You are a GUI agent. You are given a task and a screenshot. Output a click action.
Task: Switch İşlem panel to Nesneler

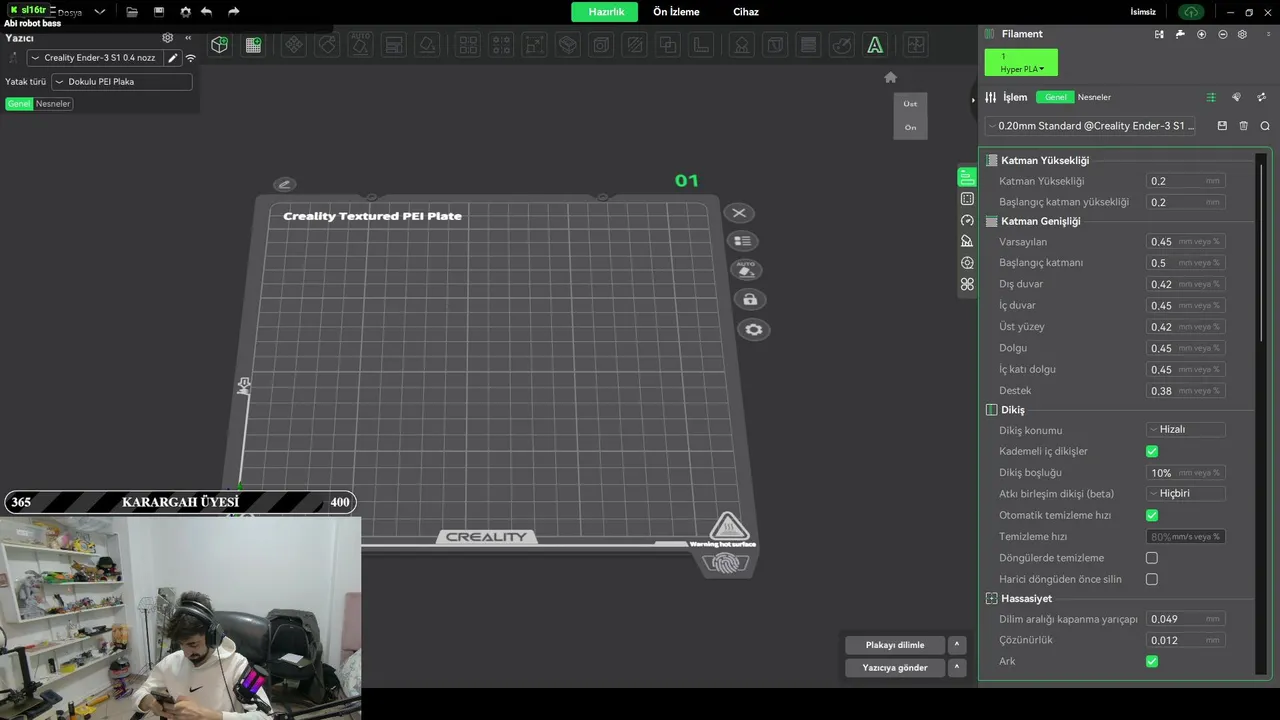[1094, 97]
